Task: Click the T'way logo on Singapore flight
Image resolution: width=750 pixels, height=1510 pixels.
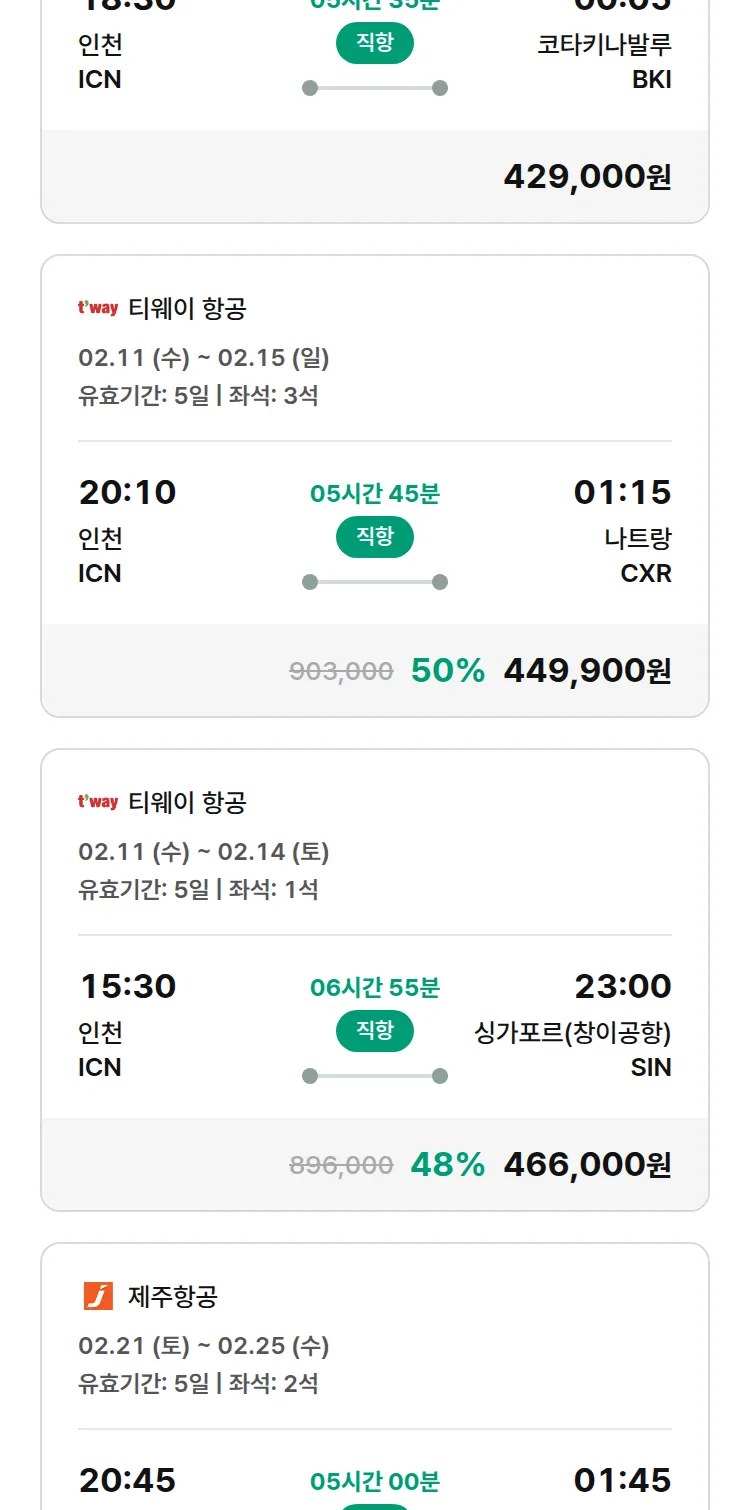Action: tap(98, 802)
